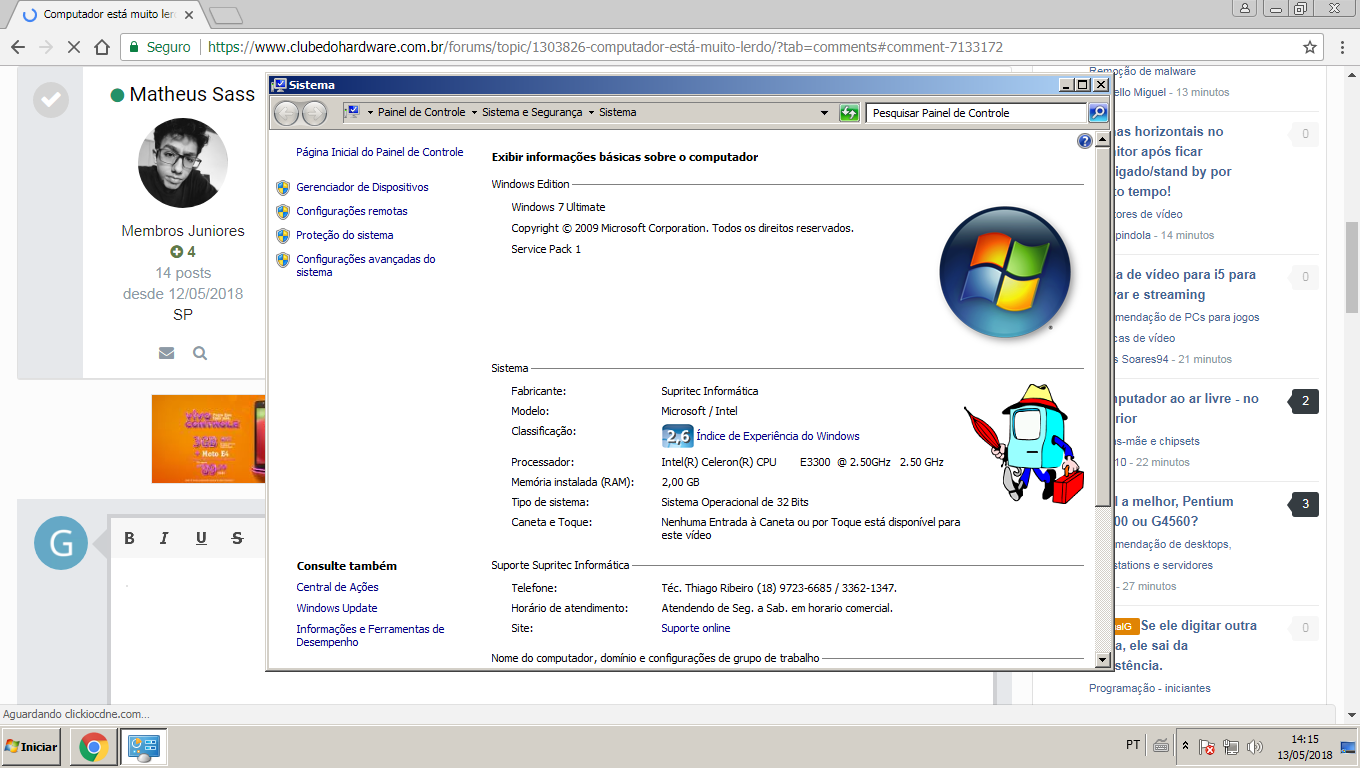Click the 2,6 Windows Experience rating badge

(x=677, y=436)
